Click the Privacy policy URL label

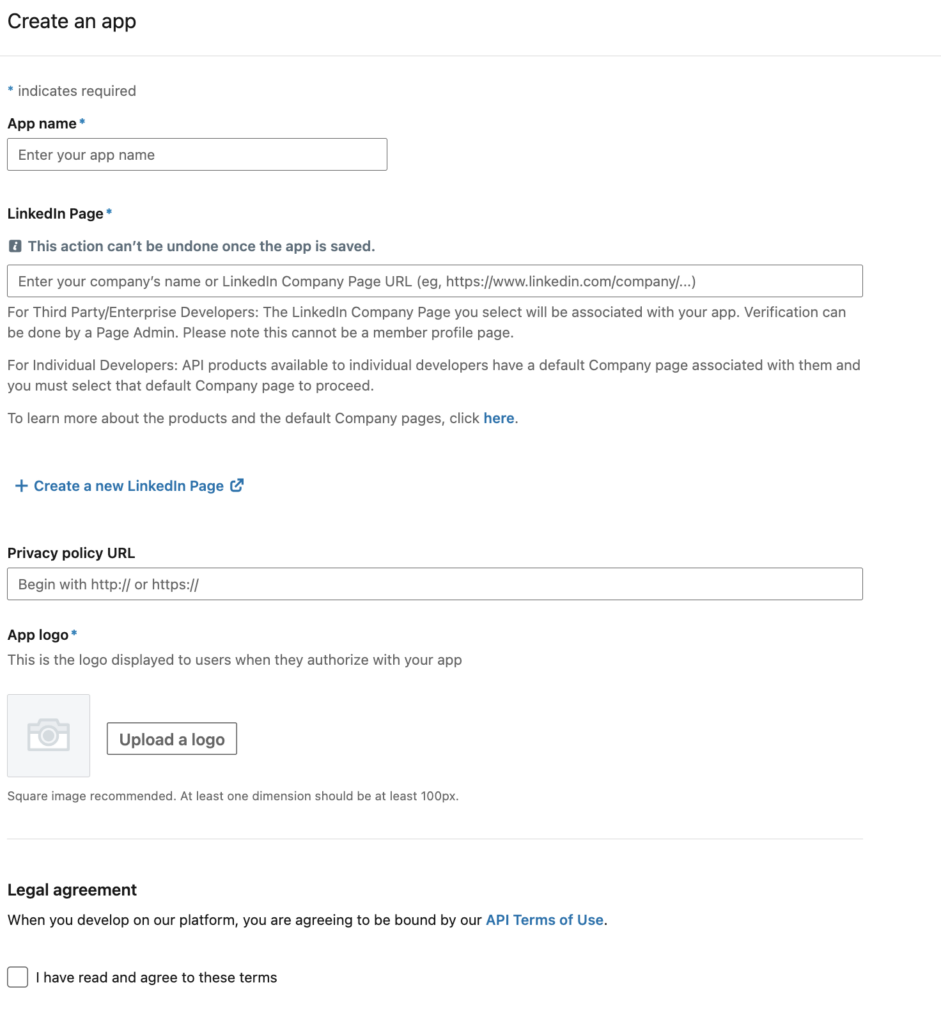pyautogui.click(x=71, y=553)
